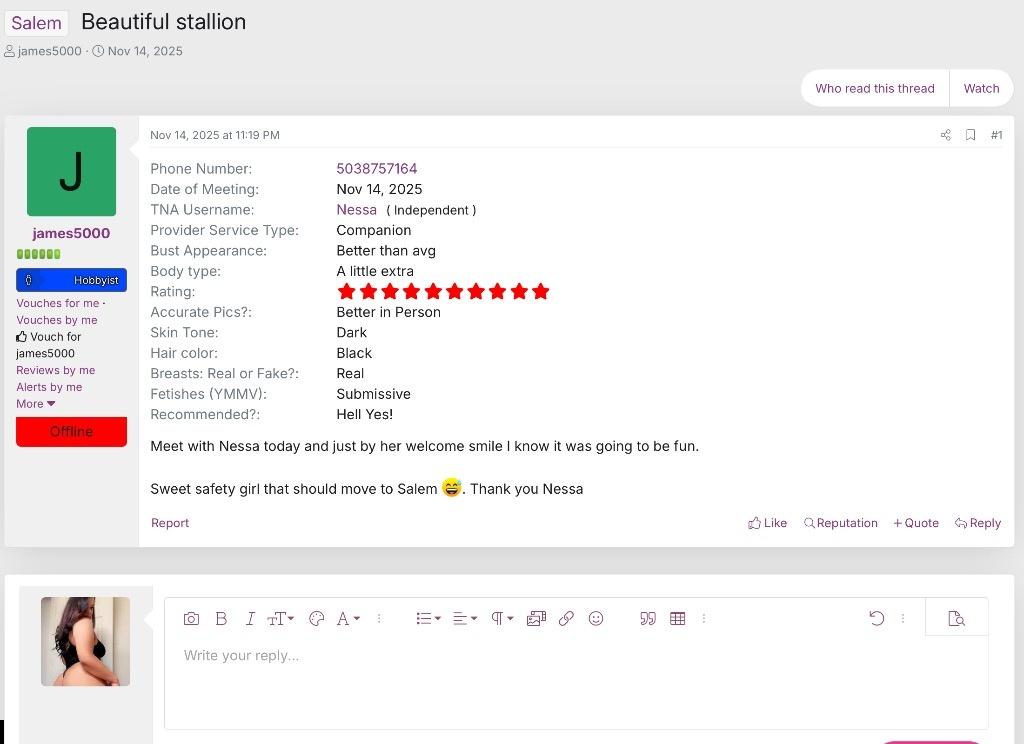Viewport: 1024px width, 744px height.
Task: Click the share icon on post #1
Action: [946, 135]
